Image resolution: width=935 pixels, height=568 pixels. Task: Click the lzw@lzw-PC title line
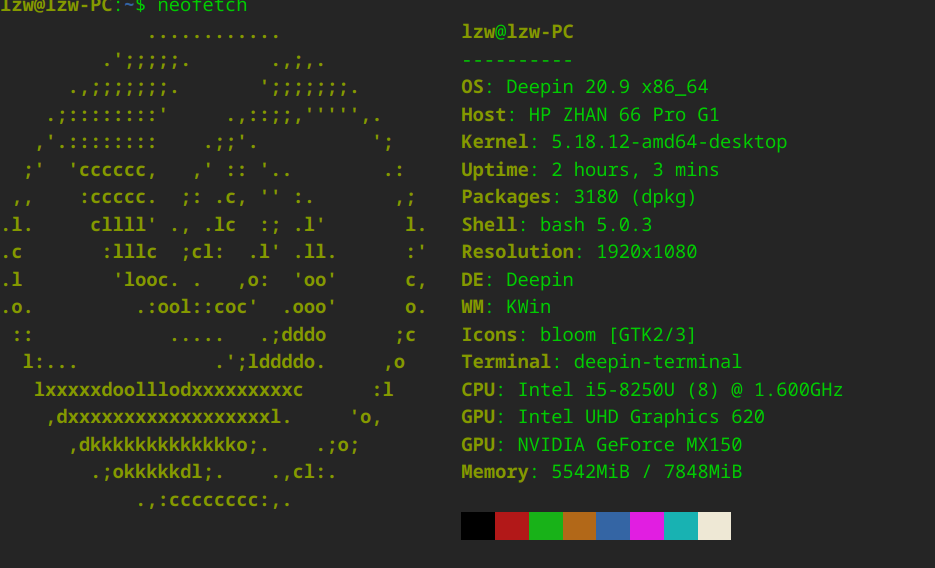518,32
